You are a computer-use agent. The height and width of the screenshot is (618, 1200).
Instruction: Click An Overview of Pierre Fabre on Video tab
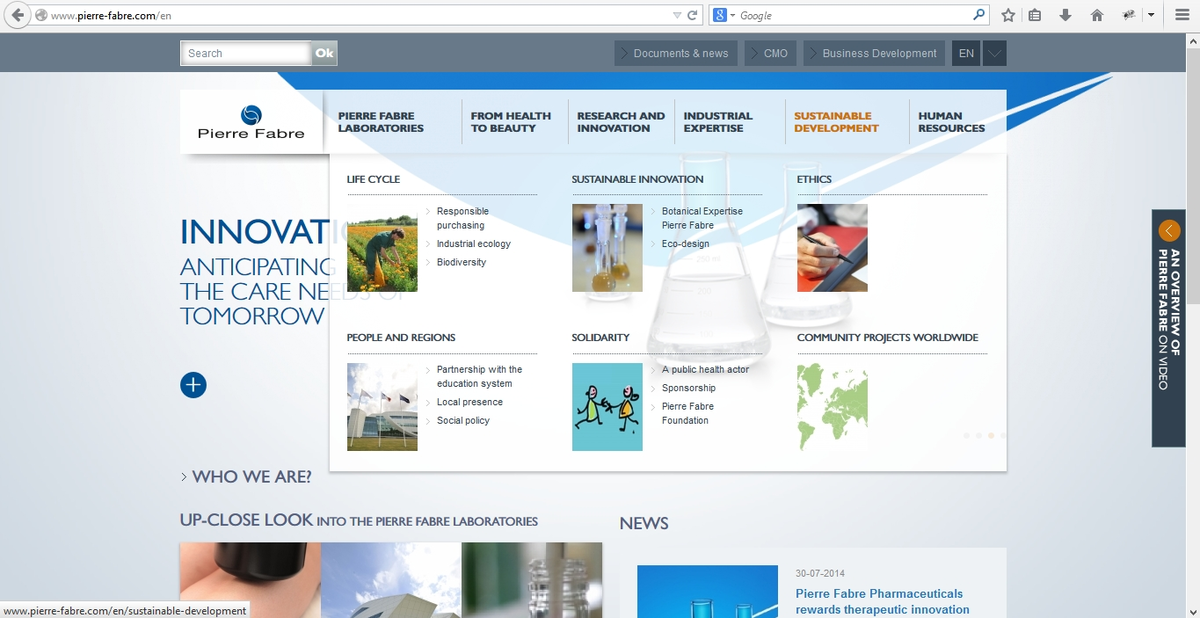1169,327
